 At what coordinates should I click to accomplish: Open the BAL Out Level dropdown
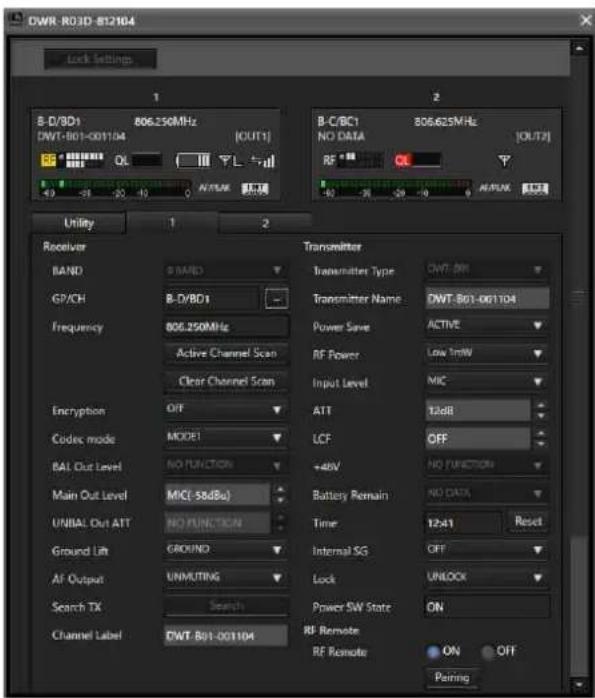pyautogui.click(x=226, y=465)
